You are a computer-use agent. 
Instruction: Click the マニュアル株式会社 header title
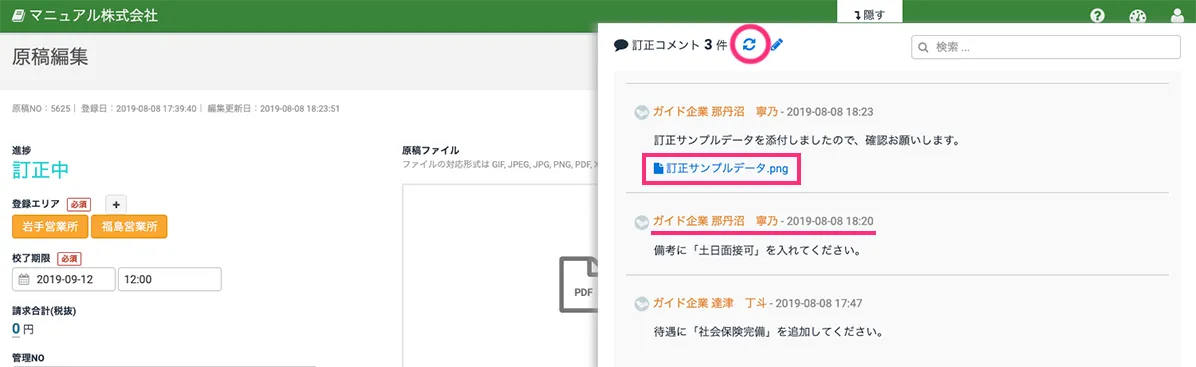tap(94, 15)
